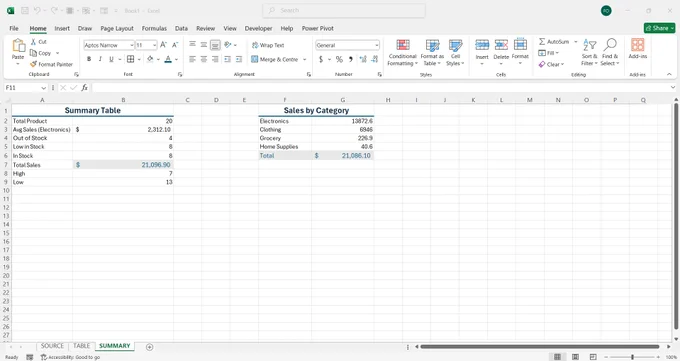Click the Decrease Indent icon

tap(227, 59)
